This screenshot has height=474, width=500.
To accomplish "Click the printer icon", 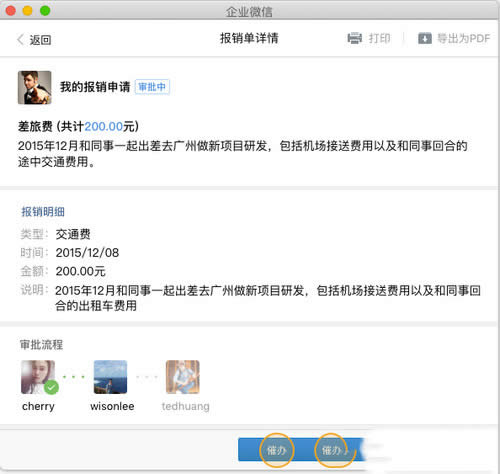I will click(x=355, y=38).
